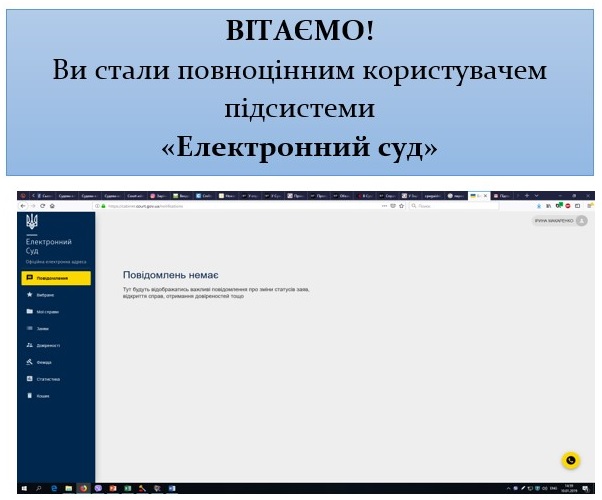Image resolution: width=602 pixels, height=500 pixels.
Task: Select the Заяви list icon
Action: pyautogui.click(x=30, y=328)
